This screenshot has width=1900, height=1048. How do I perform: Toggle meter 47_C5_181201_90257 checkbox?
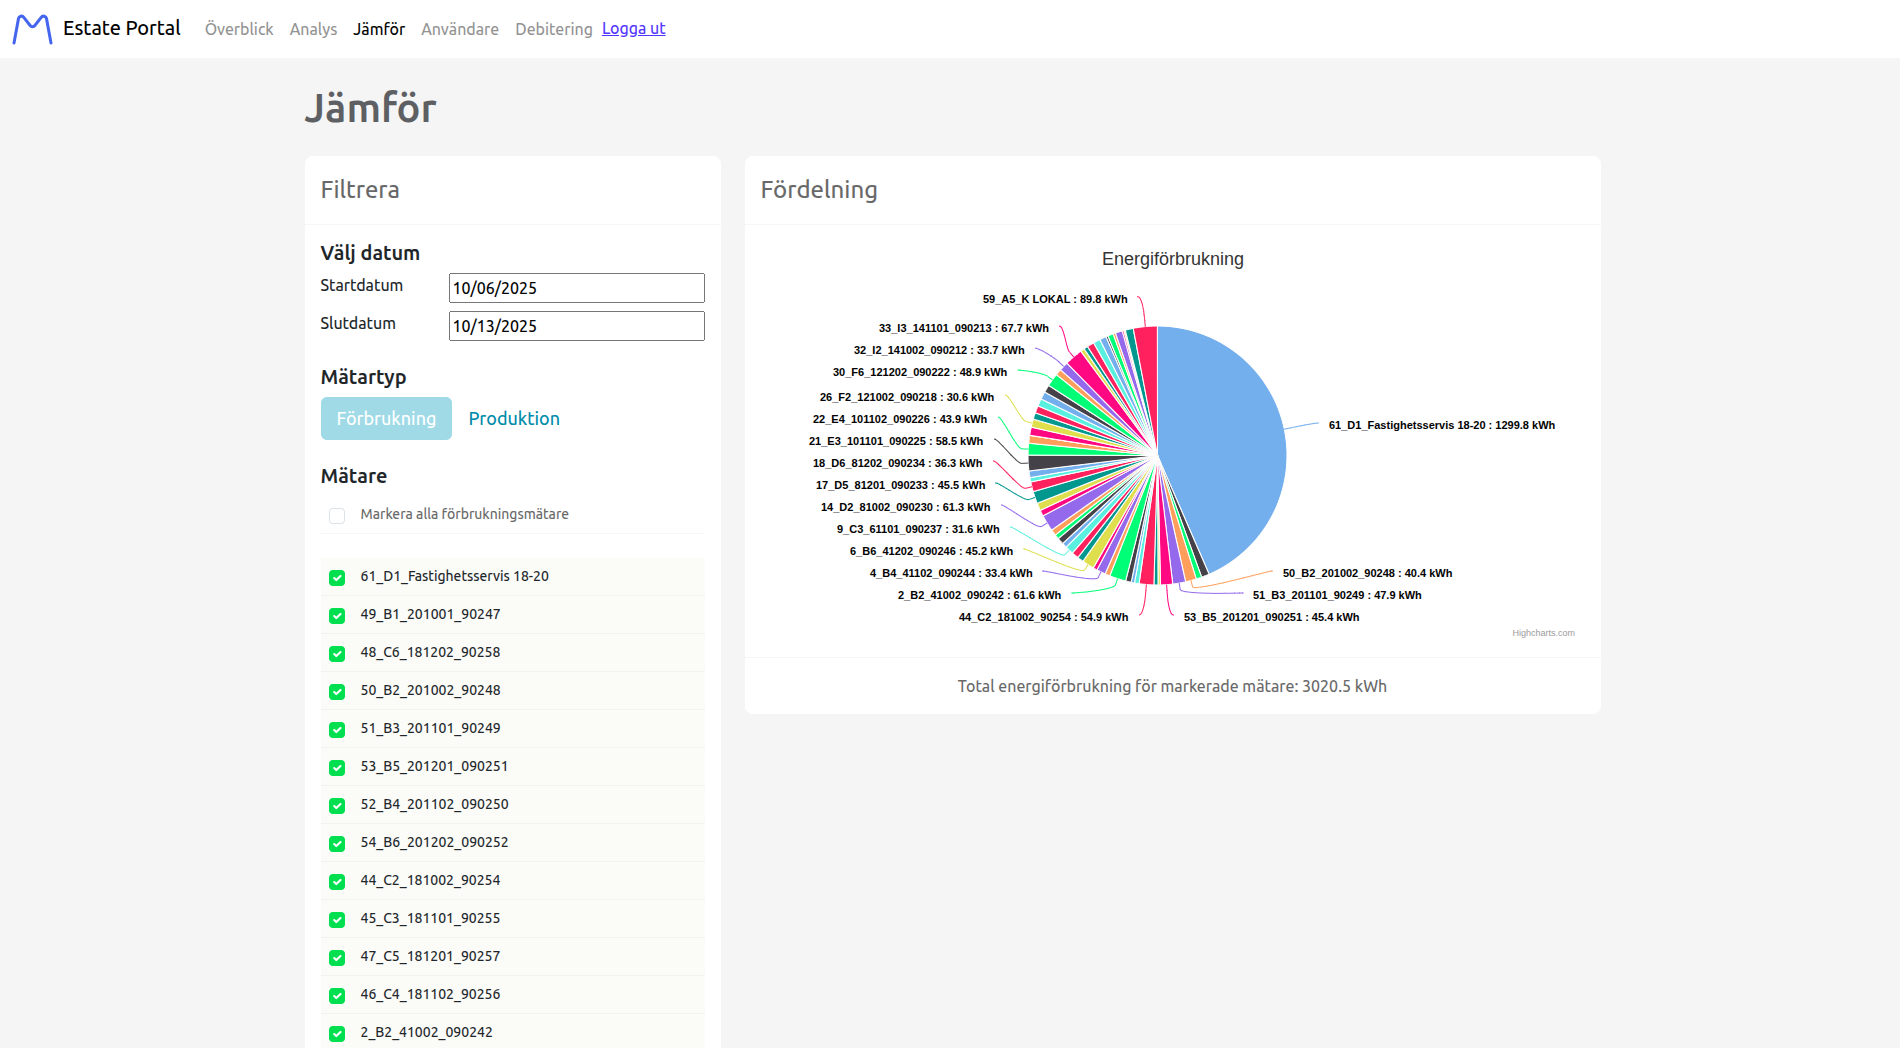(x=337, y=957)
